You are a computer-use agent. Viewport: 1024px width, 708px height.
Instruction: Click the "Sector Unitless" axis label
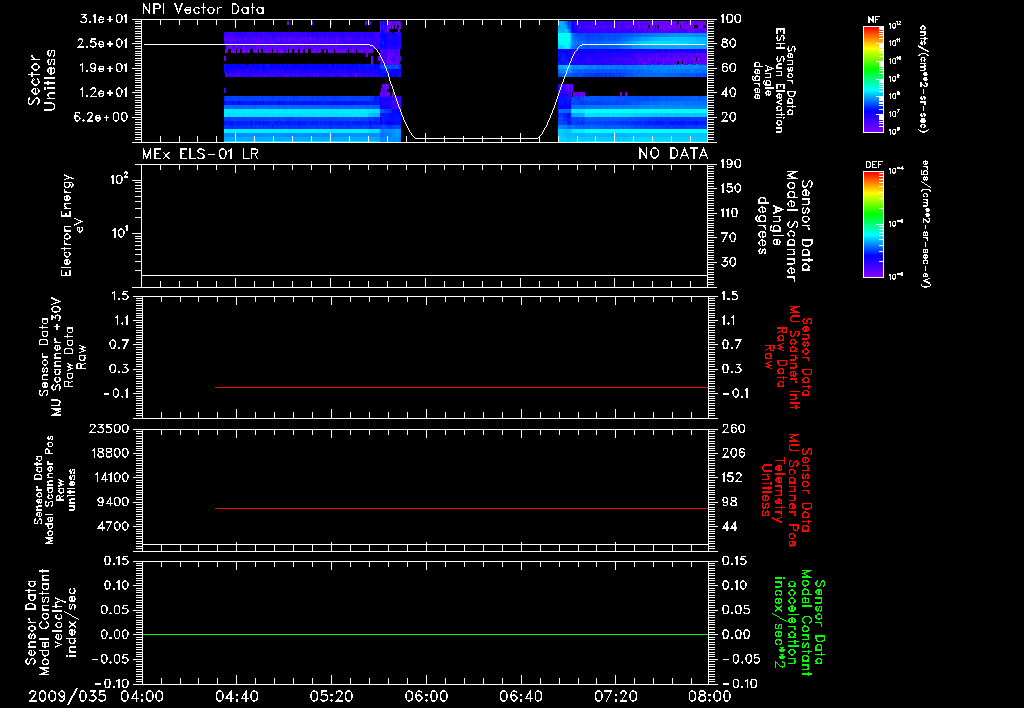coord(42,80)
